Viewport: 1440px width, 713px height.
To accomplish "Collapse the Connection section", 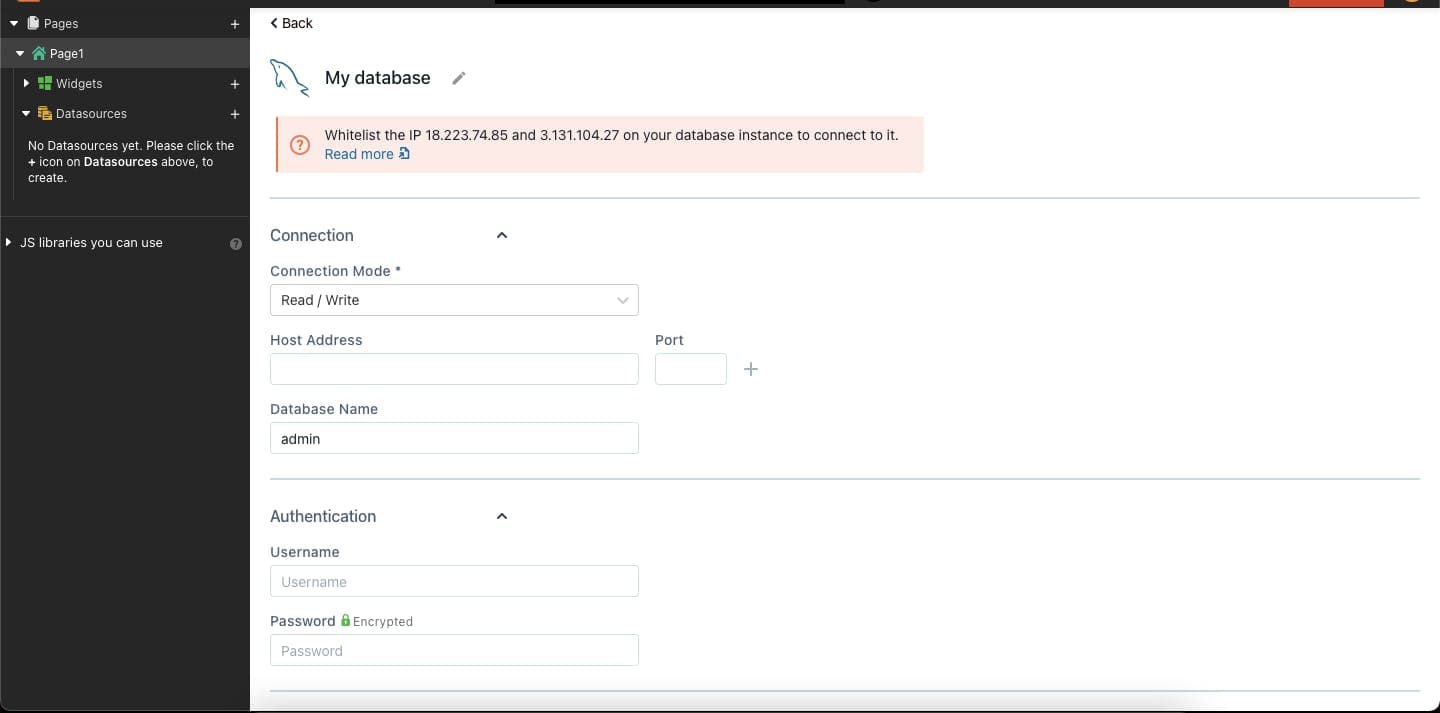I will pos(502,235).
